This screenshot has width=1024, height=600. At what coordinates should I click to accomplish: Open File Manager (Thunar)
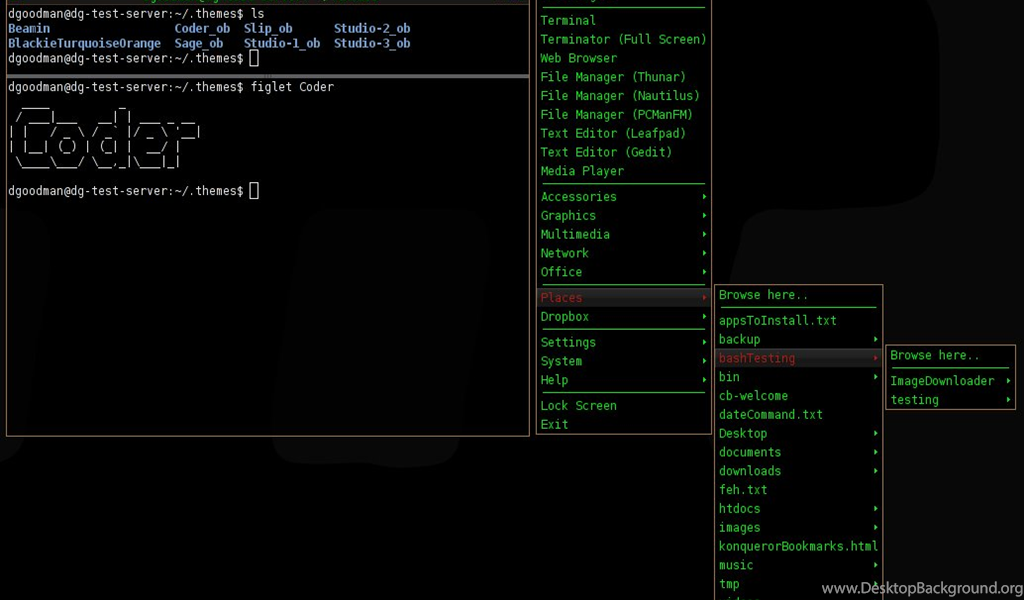click(x=623, y=78)
